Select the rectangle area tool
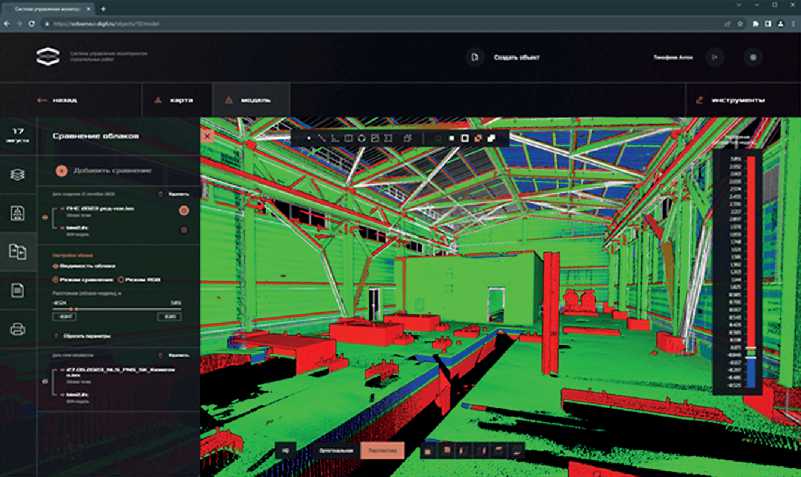The image size is (801, 477). coord(348,138)
